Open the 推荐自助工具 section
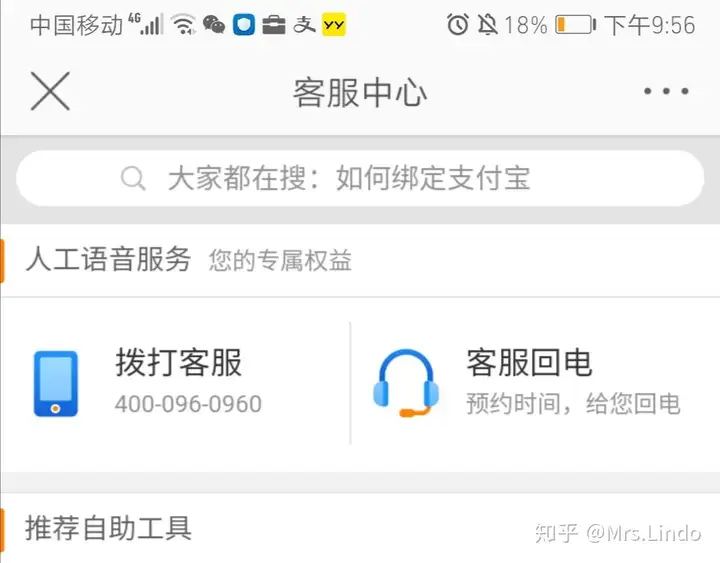 pos(108,528)
